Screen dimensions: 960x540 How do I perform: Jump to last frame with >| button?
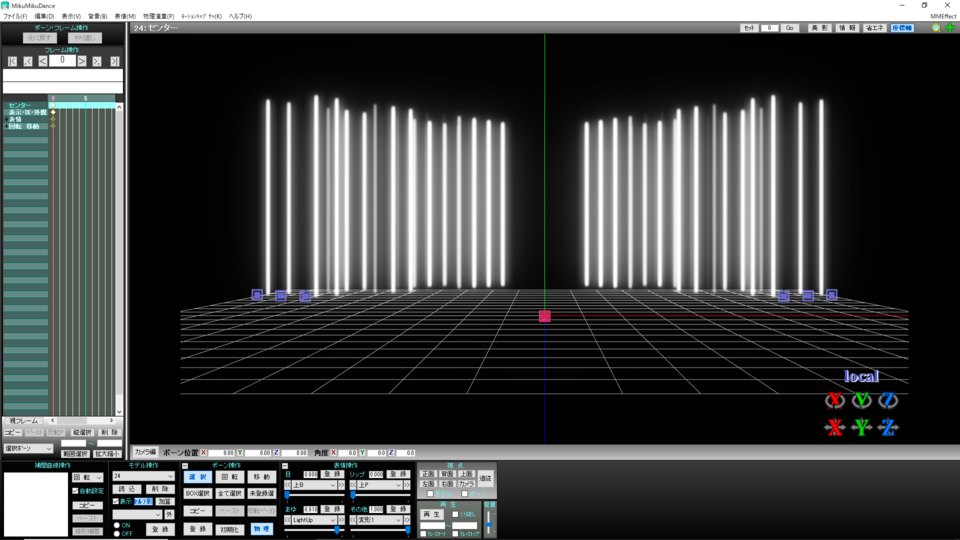(114, 61)
